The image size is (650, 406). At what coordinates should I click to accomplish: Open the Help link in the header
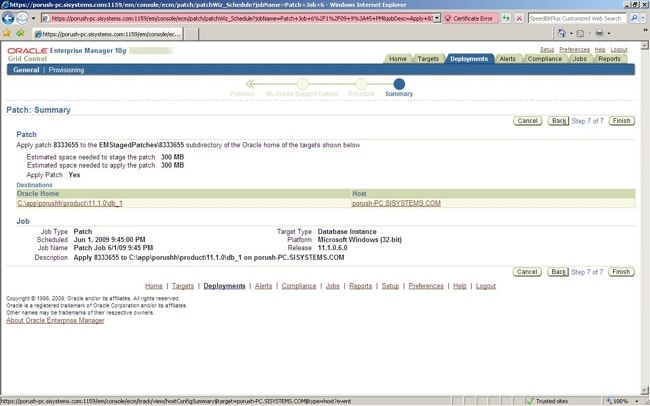600,50
